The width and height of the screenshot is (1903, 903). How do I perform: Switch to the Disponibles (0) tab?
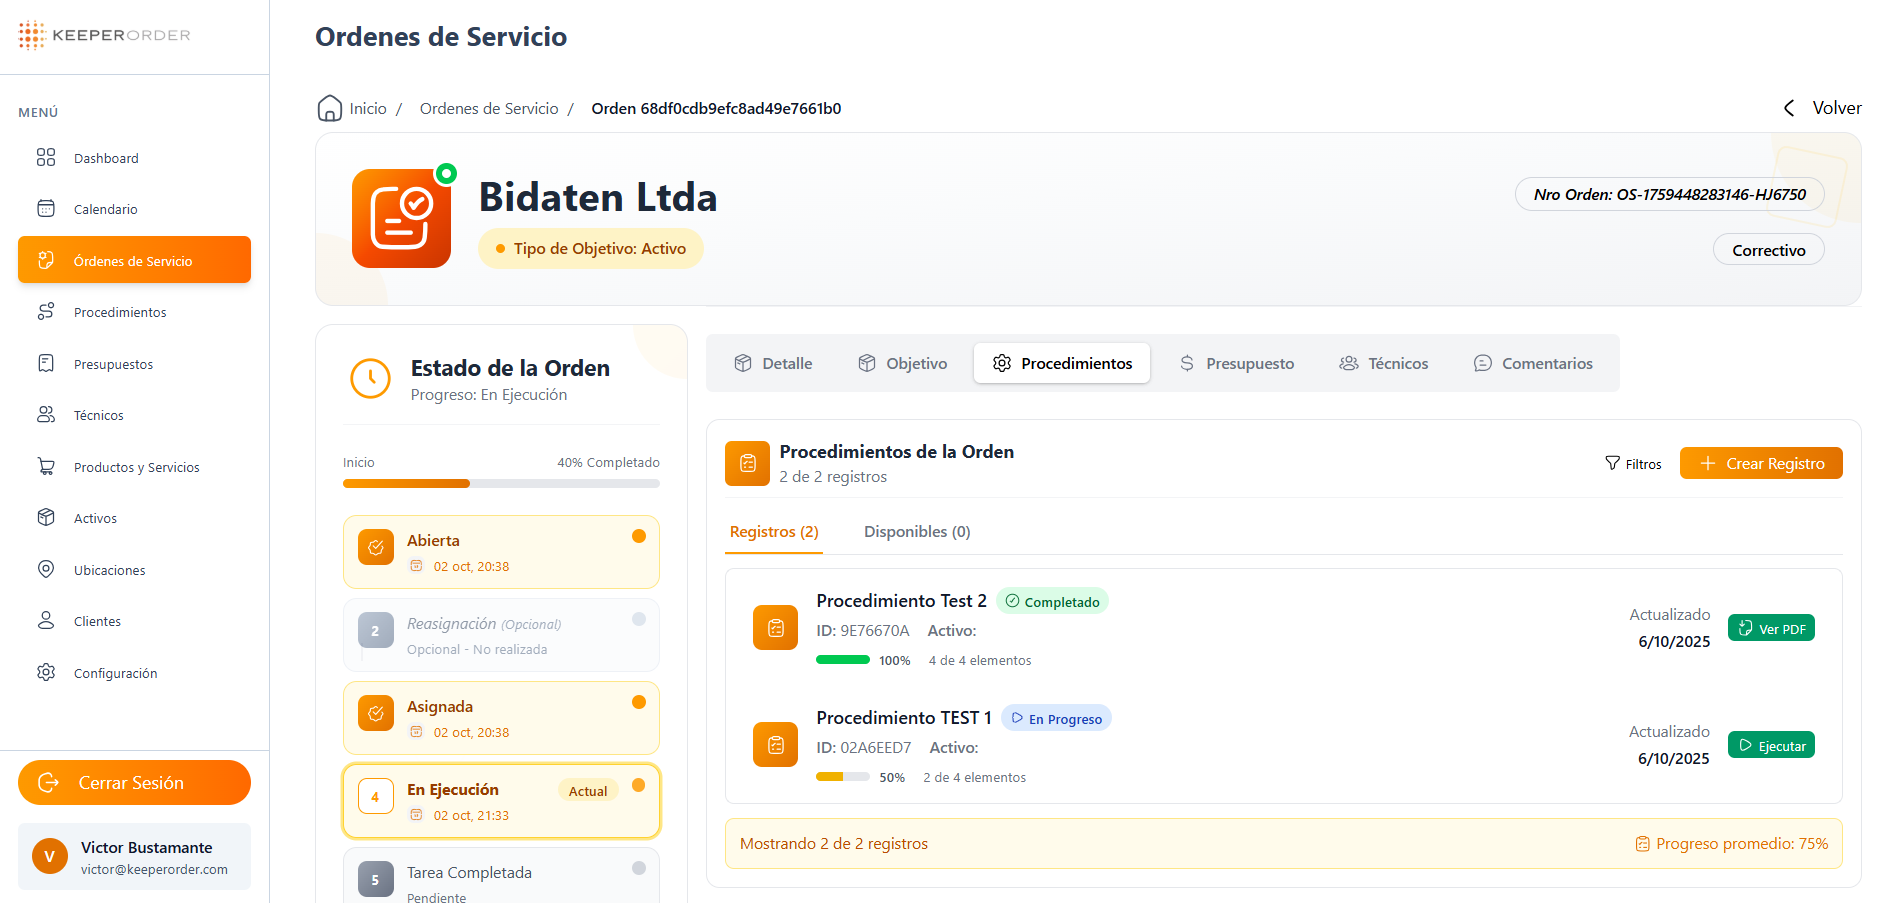click(917, 531)
